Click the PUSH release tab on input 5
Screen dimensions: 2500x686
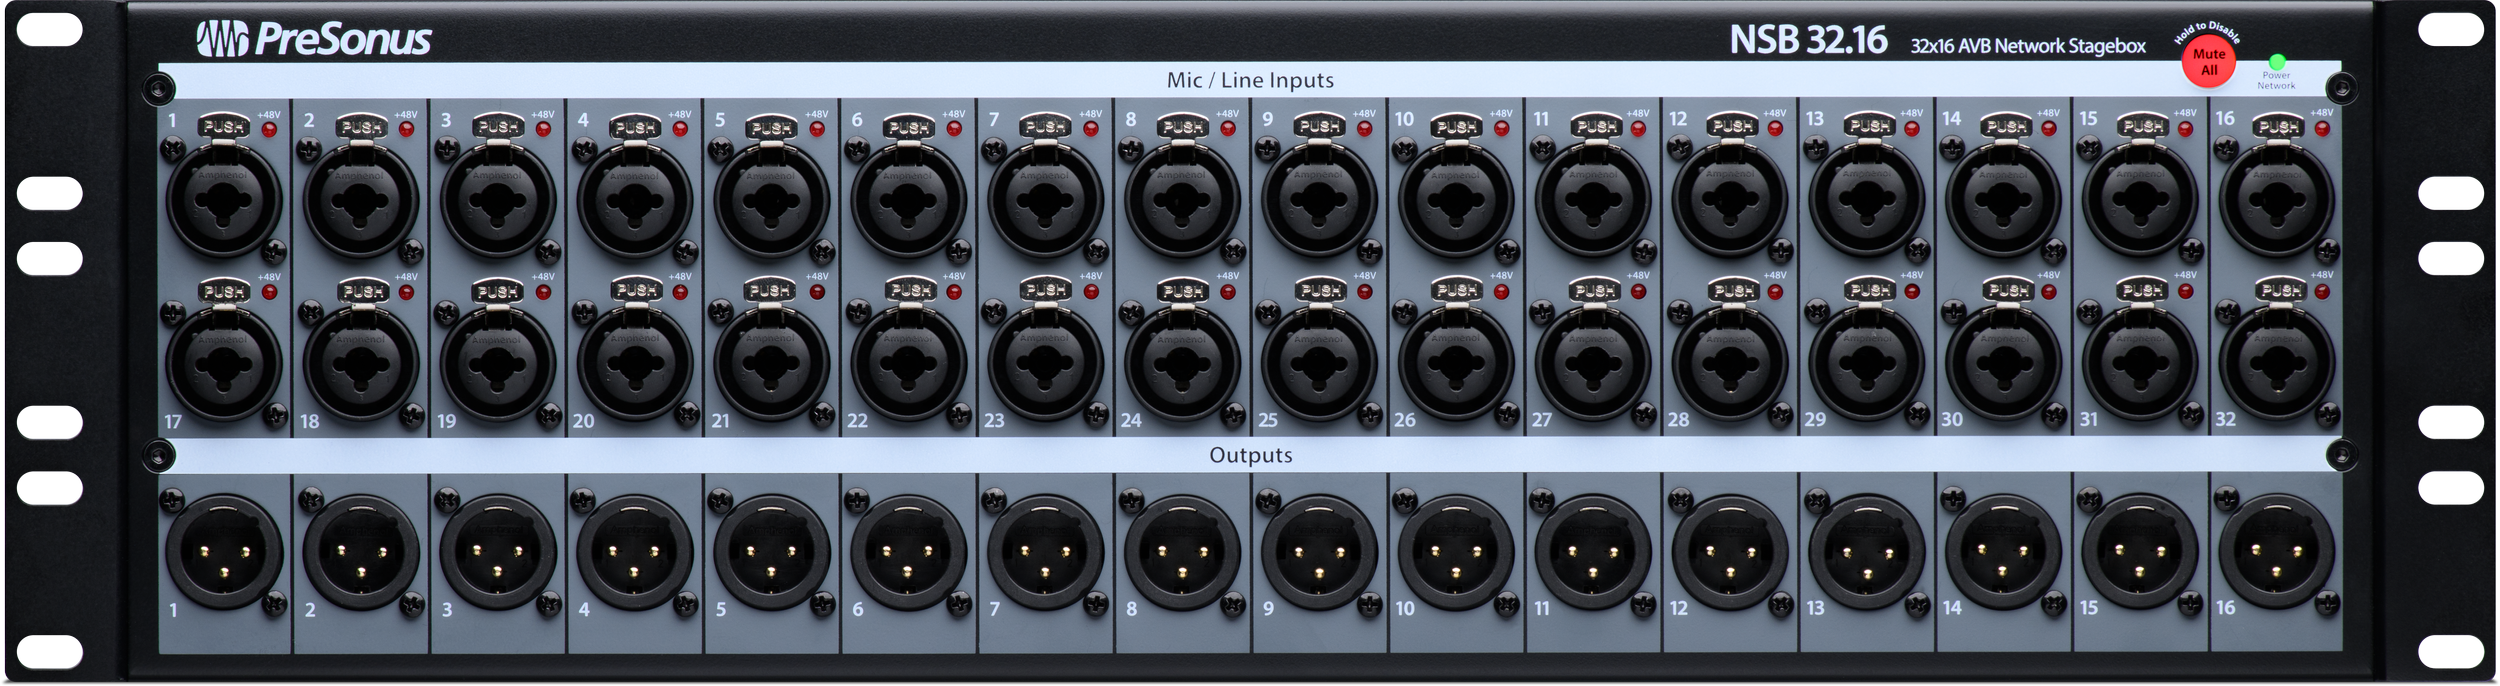[x=771, y=127]
